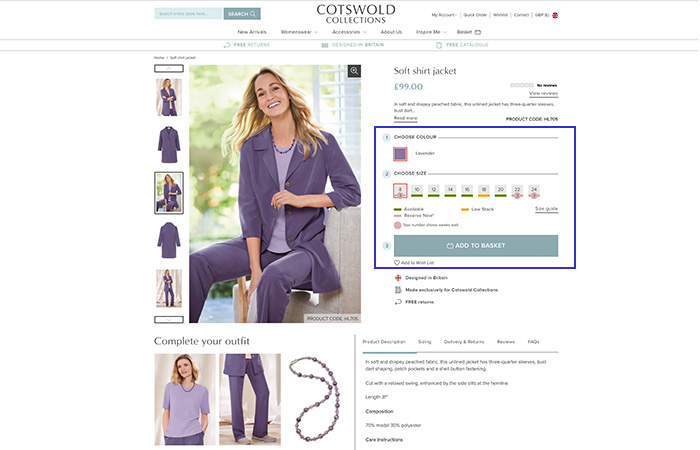Select size 10

(x=417, y=190)
